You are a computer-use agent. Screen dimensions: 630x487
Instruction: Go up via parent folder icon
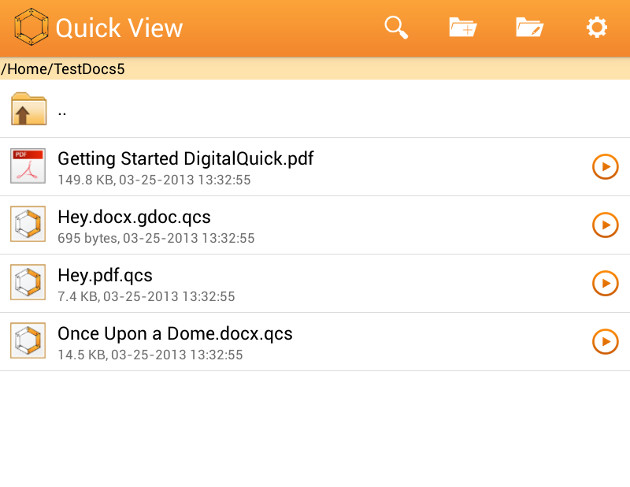pos(29,108)
